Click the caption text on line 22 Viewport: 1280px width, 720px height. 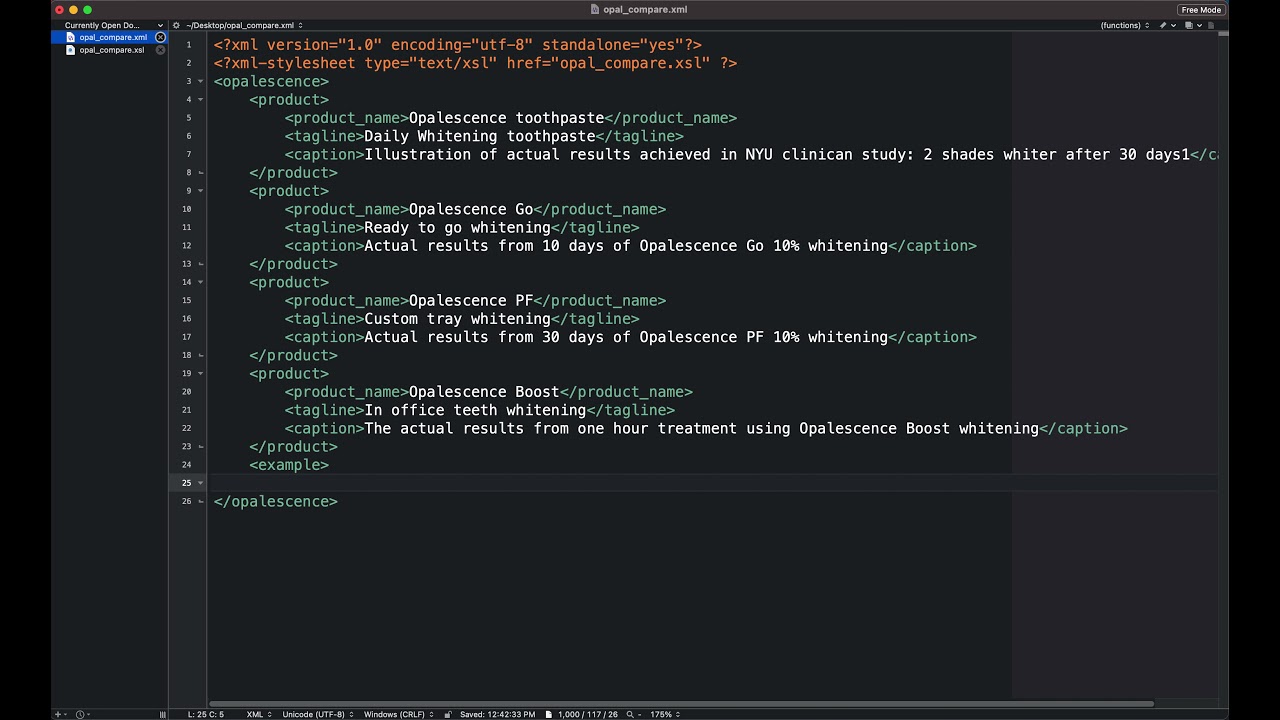point(701,429)
